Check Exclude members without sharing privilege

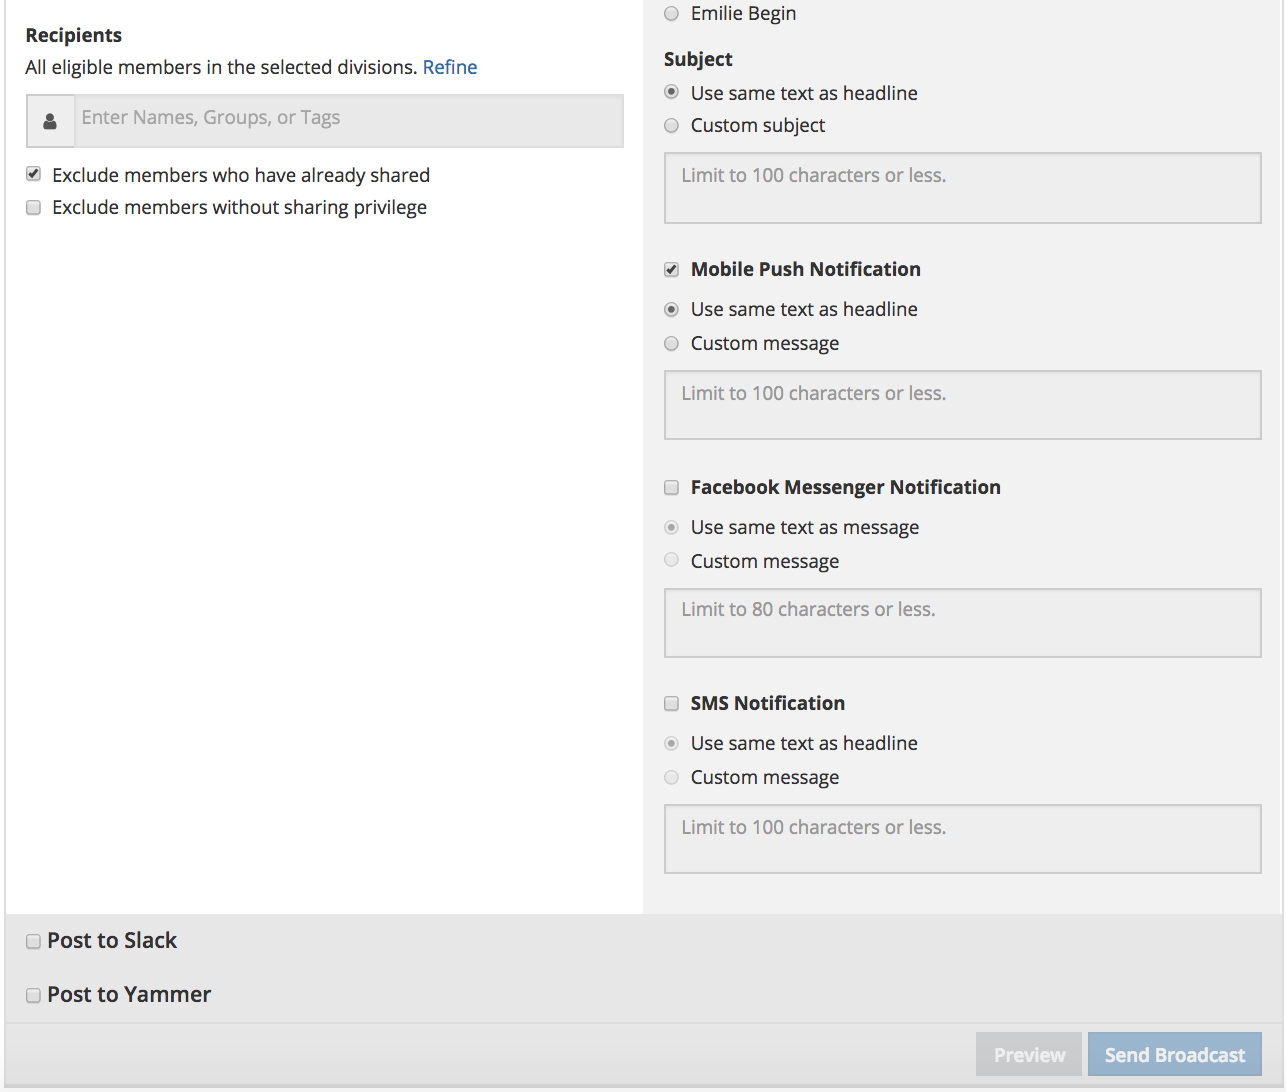[x=34, y=207]
